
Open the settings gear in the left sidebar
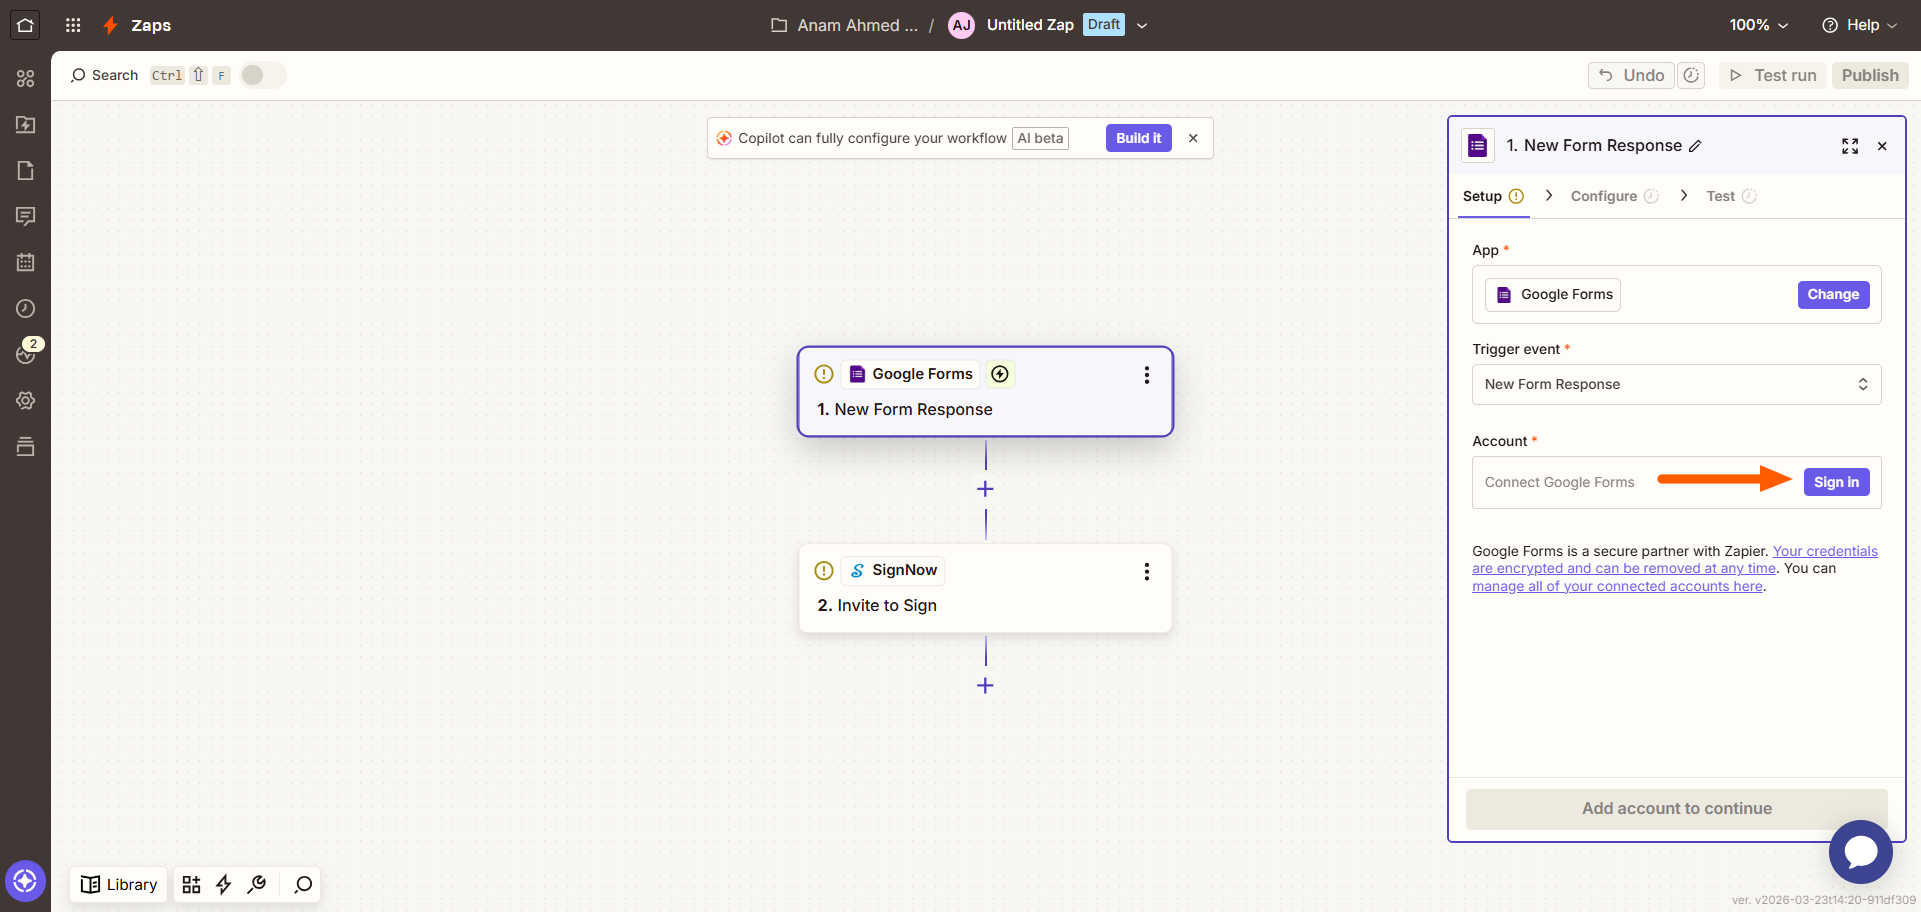26,400
